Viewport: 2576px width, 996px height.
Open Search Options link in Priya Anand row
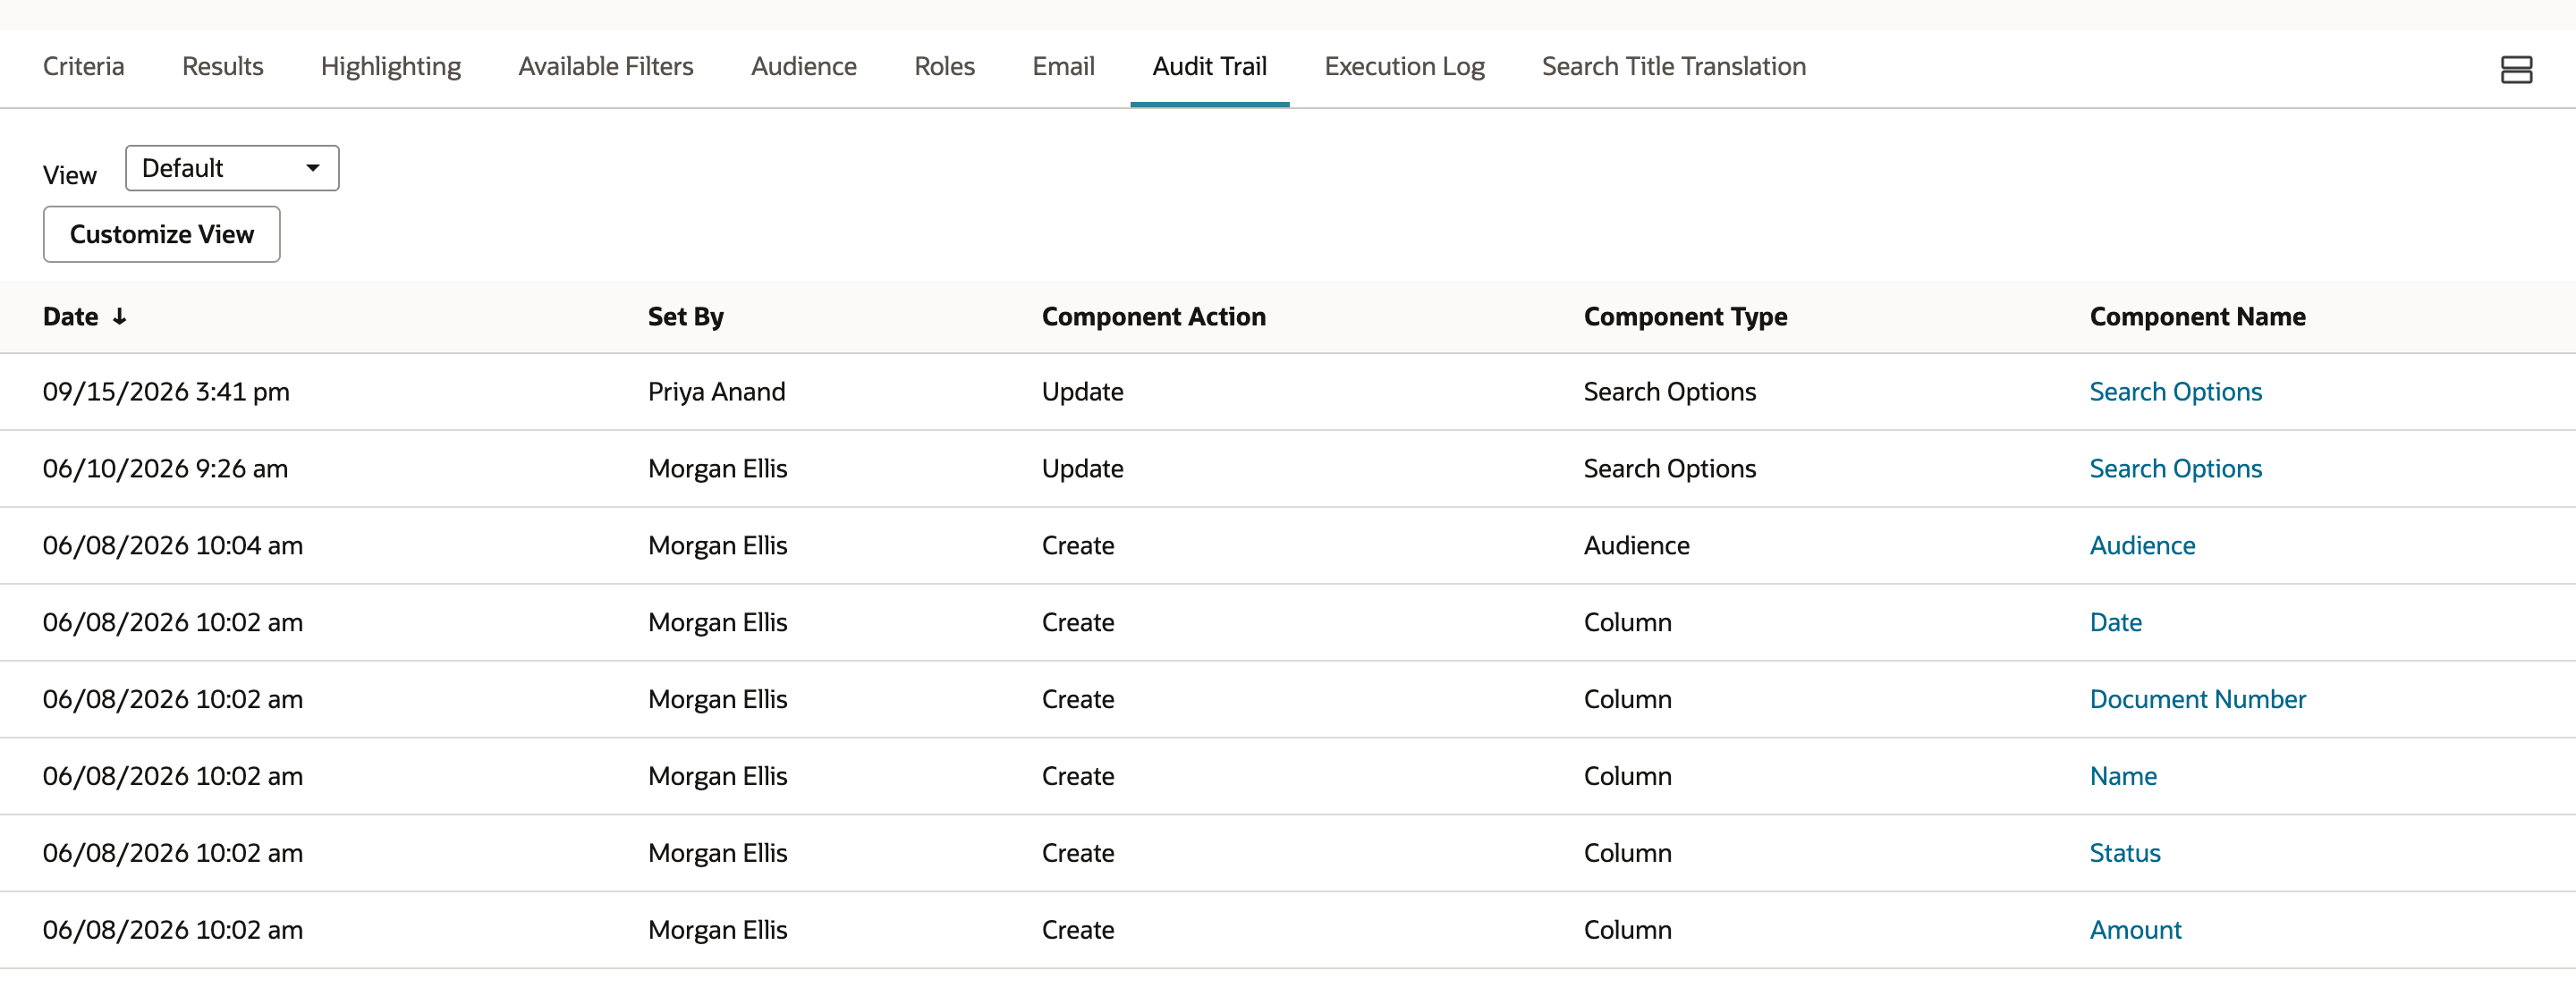[2176, 392]
